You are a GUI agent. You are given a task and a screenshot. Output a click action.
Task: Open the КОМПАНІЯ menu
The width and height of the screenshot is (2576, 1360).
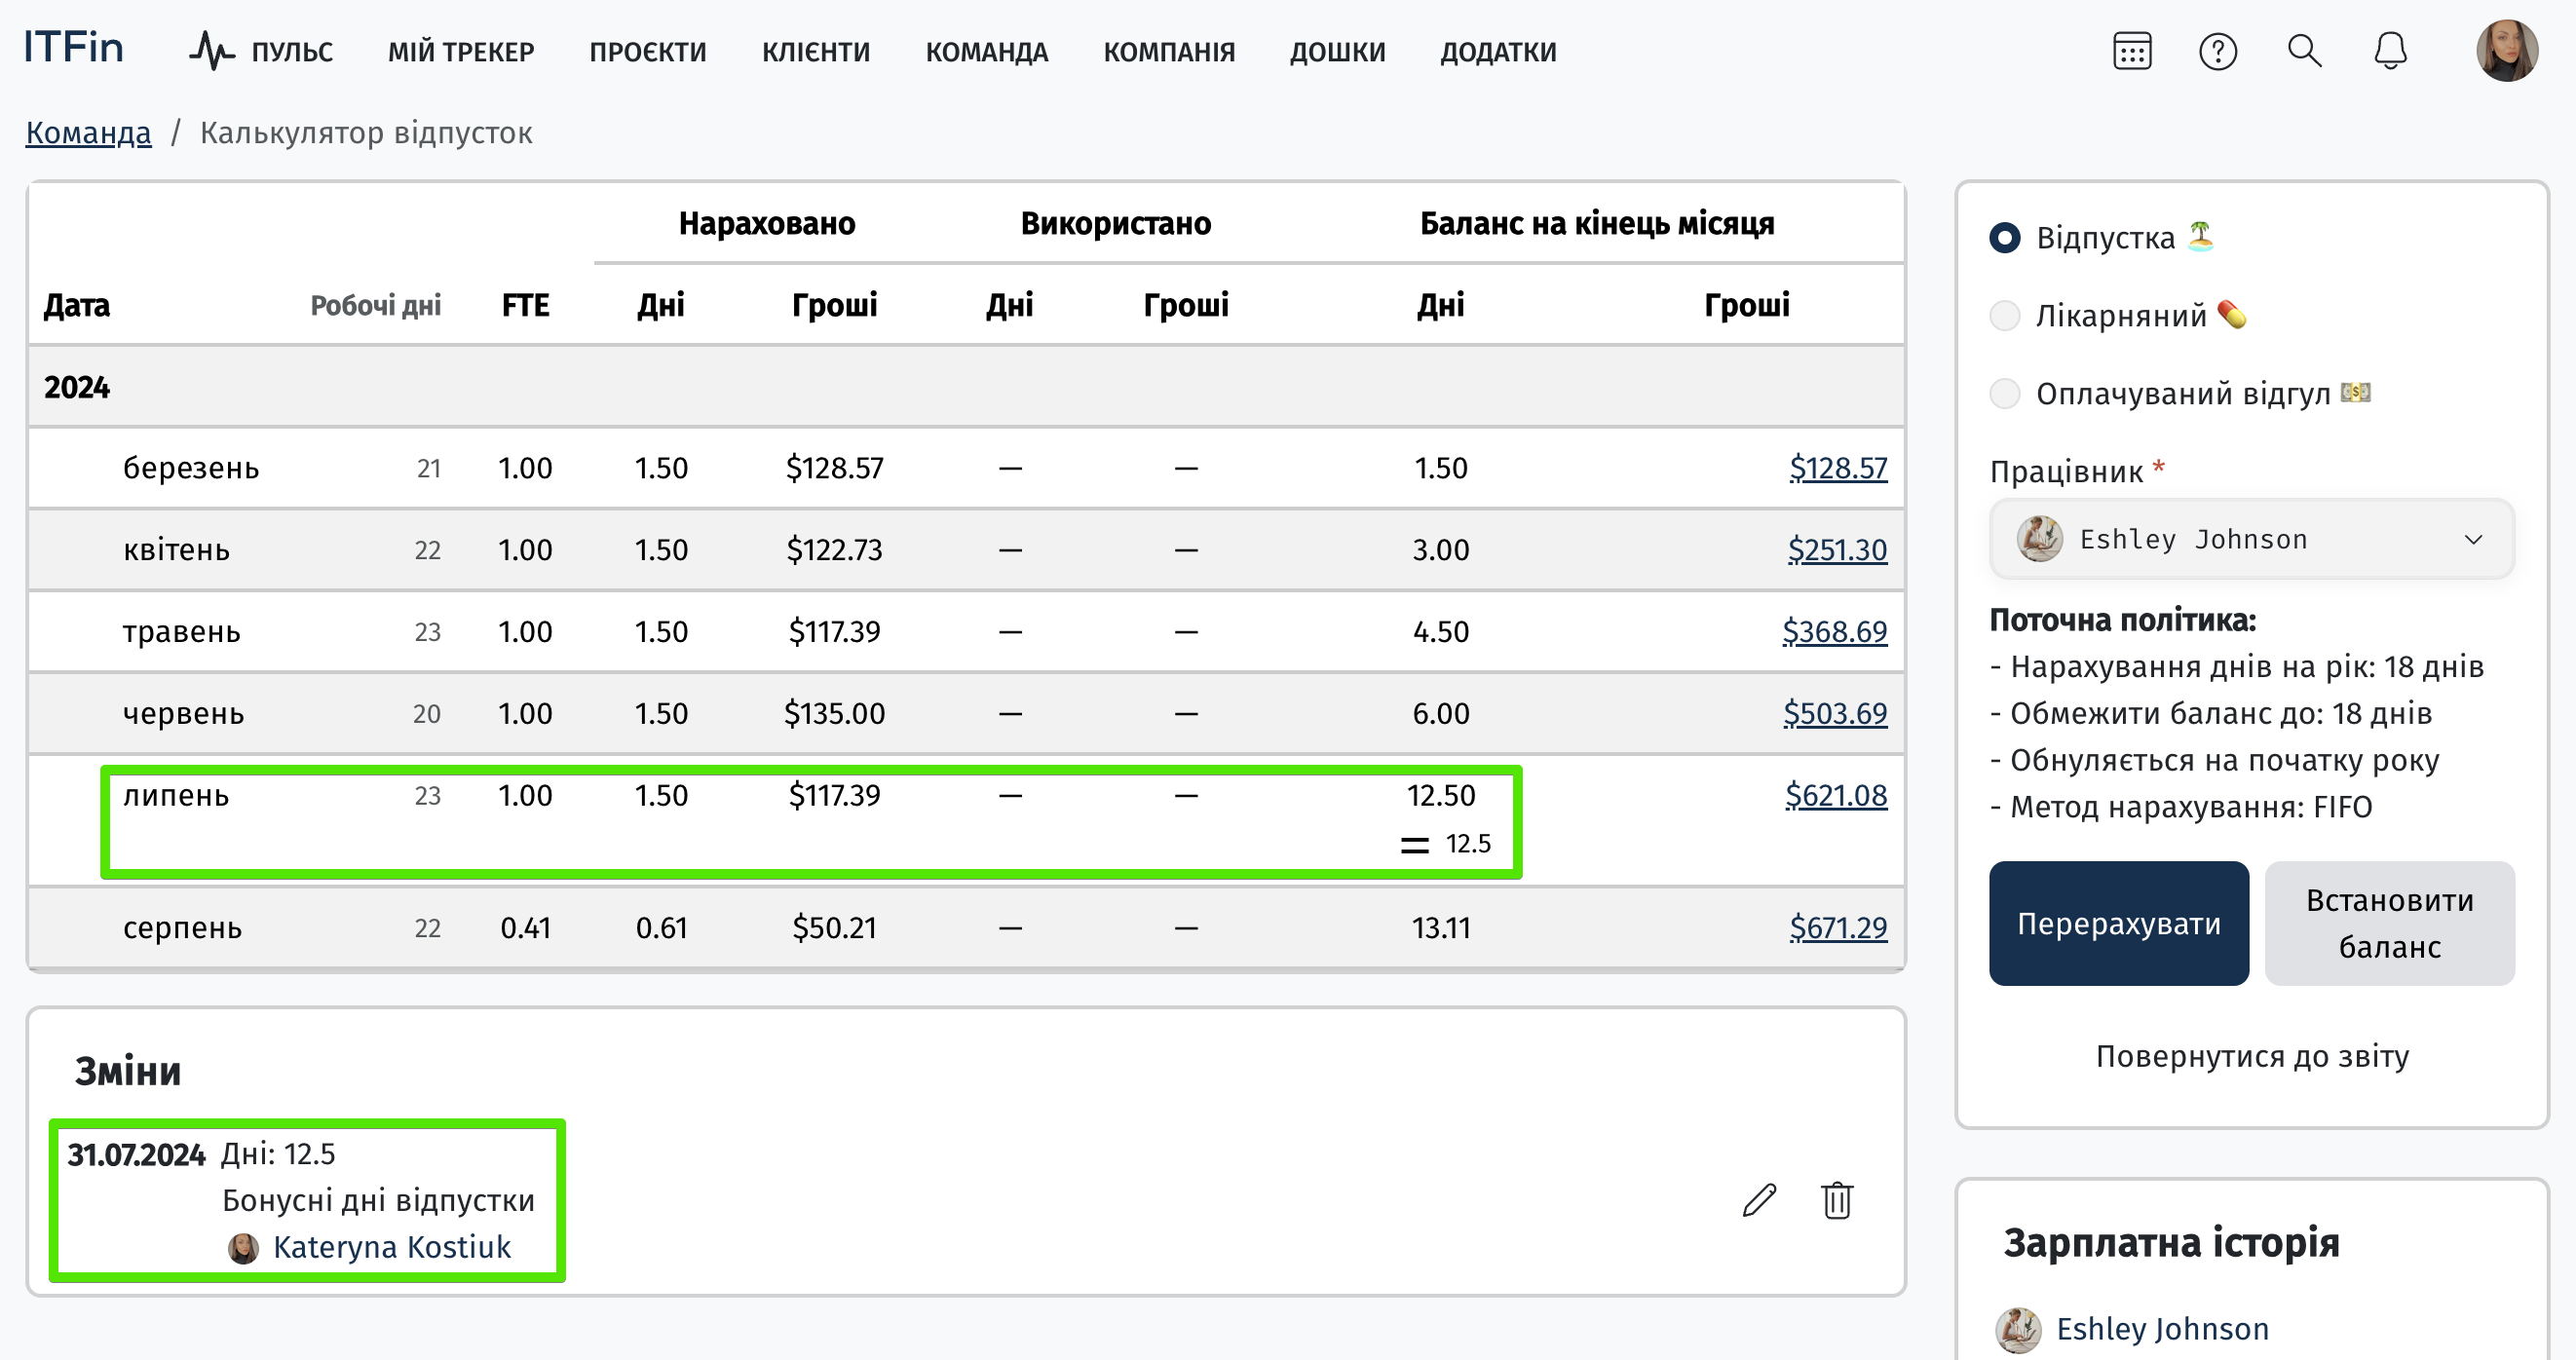pyautogui.click(x=1169, y=52)
